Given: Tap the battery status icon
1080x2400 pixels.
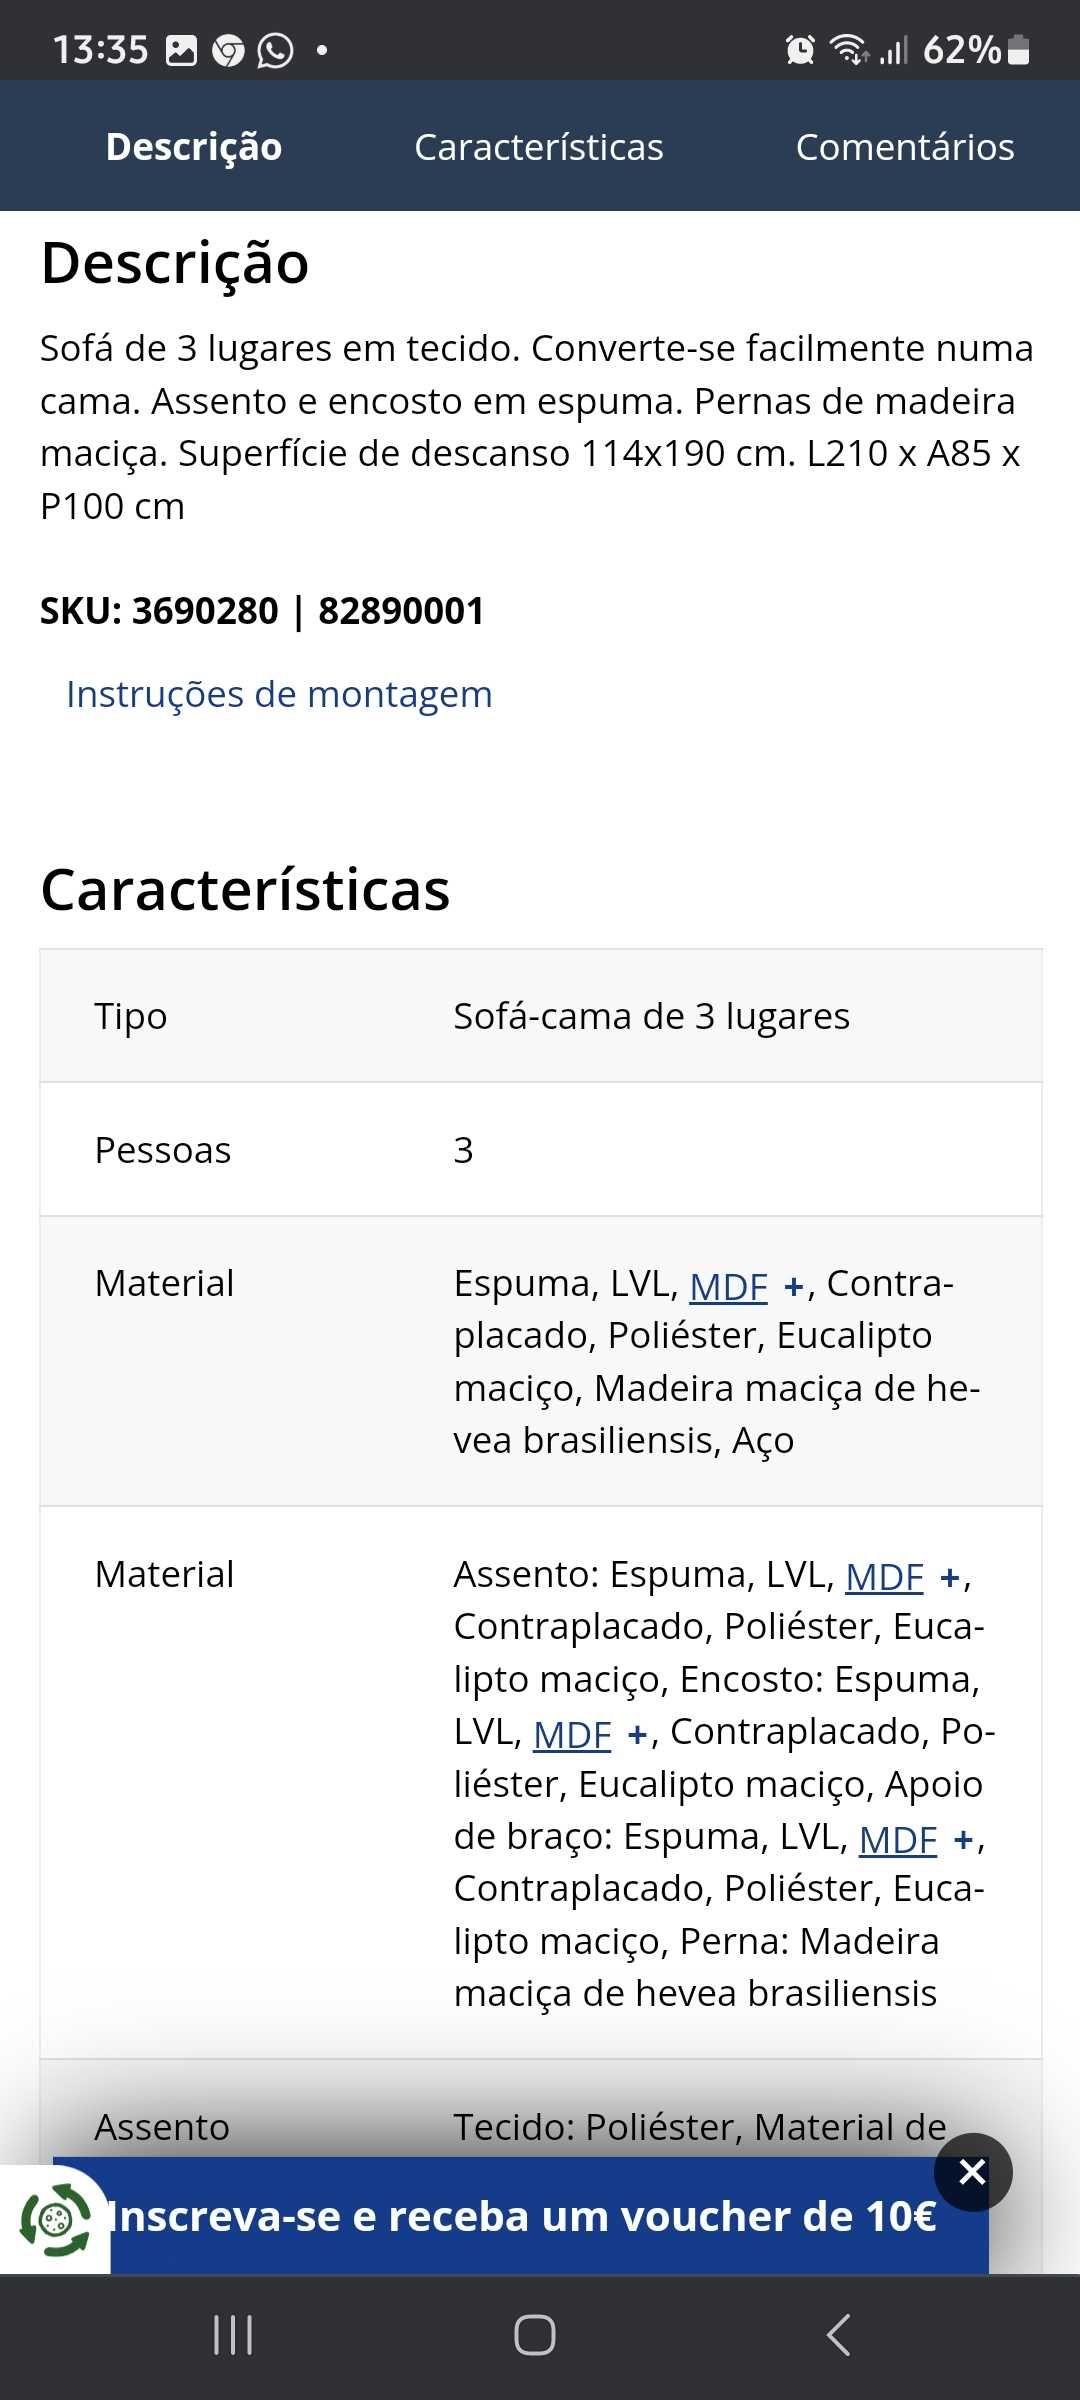Looking at the screenshot, I should coord(1018,49).
